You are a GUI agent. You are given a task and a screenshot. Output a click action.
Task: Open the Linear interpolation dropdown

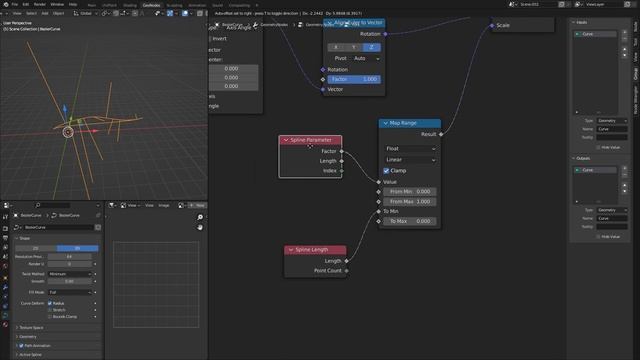pos(410,160)
